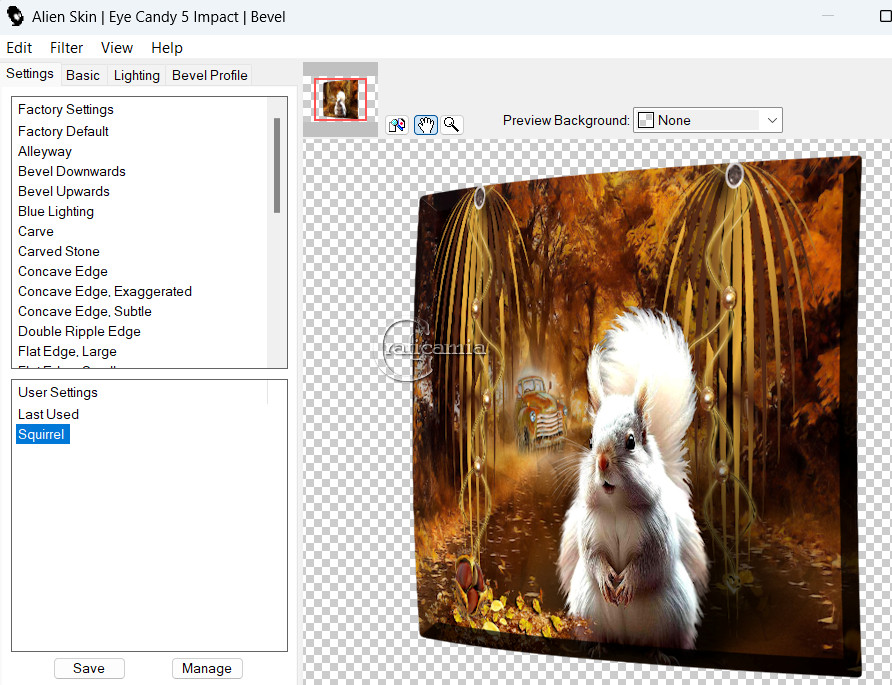This screenshot has width=892, height=685.
Task: Switch to the Basic tab
Action: point(82,75)
